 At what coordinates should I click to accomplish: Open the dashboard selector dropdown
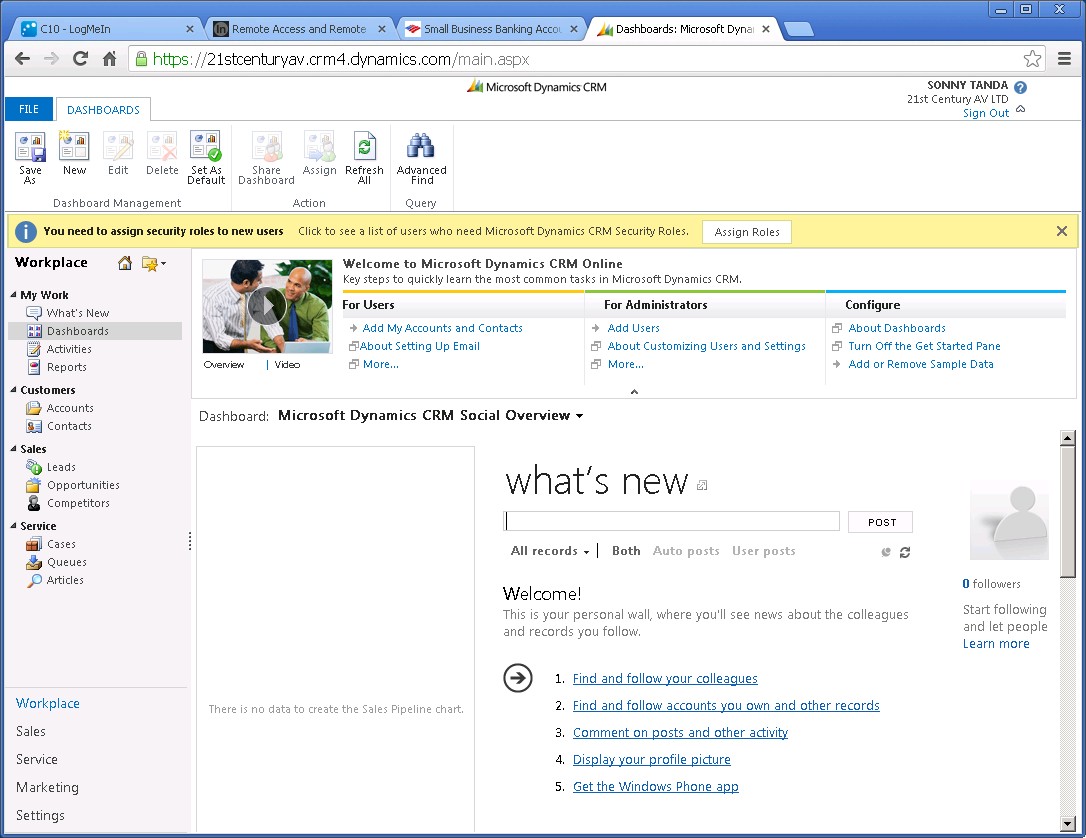(579, 416)
